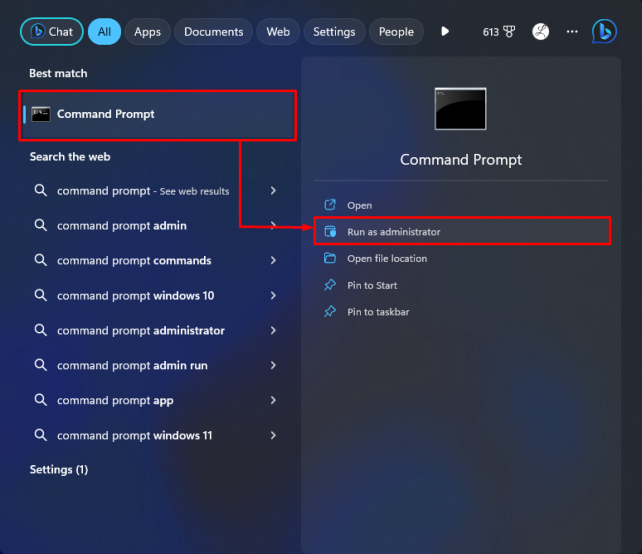Expand chevron next to 'command prompt administrator'

pos(273,330)
